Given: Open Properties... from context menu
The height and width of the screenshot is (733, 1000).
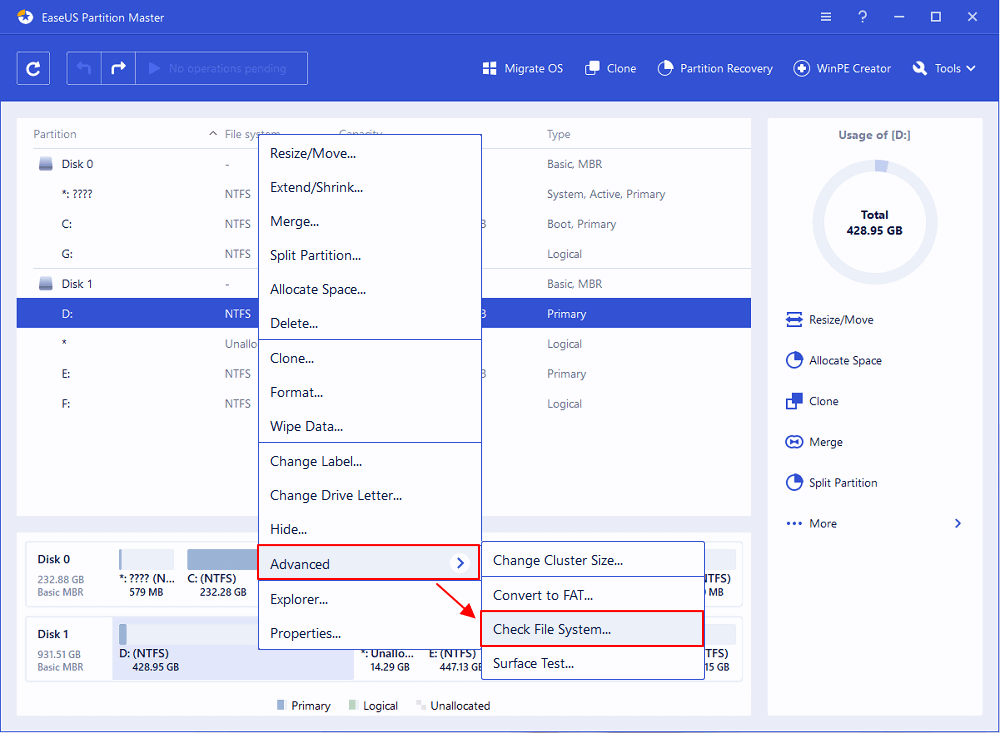Looking at the screenshot, I should [x=369, y=633].
